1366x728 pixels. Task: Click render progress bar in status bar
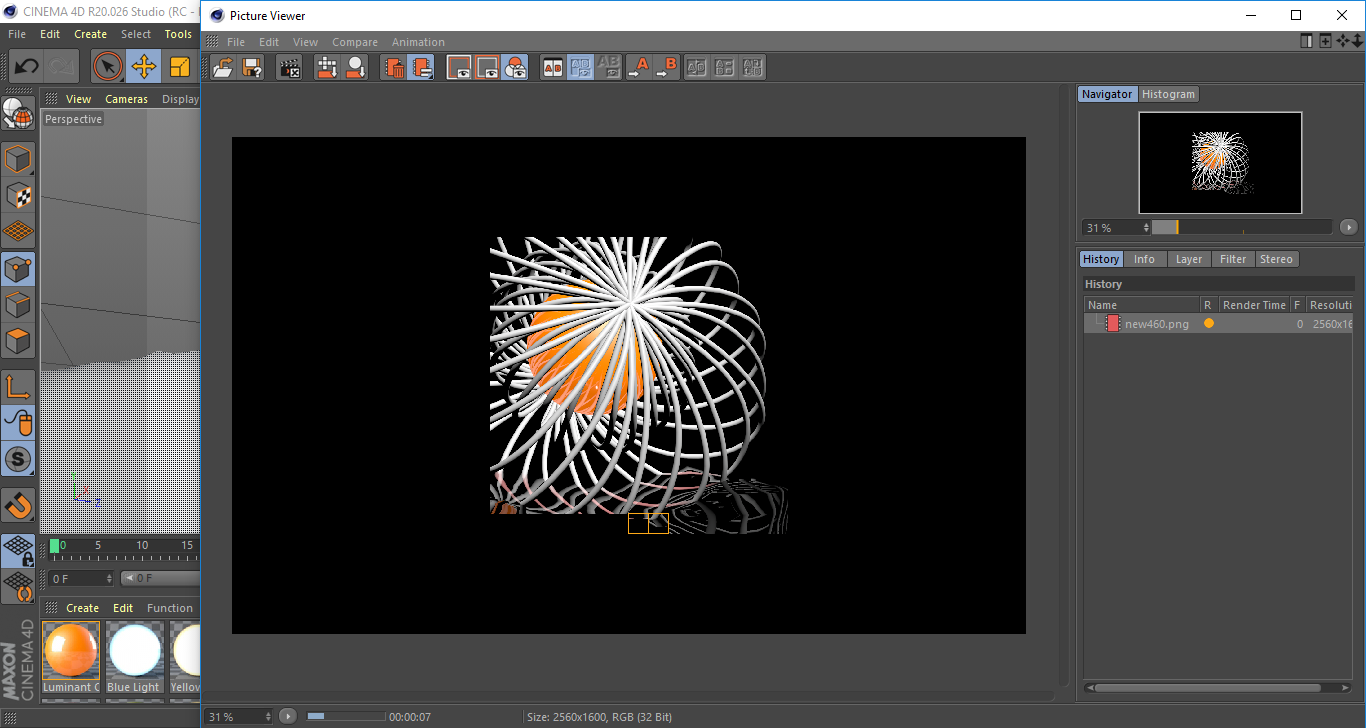[x=346, y=716]
